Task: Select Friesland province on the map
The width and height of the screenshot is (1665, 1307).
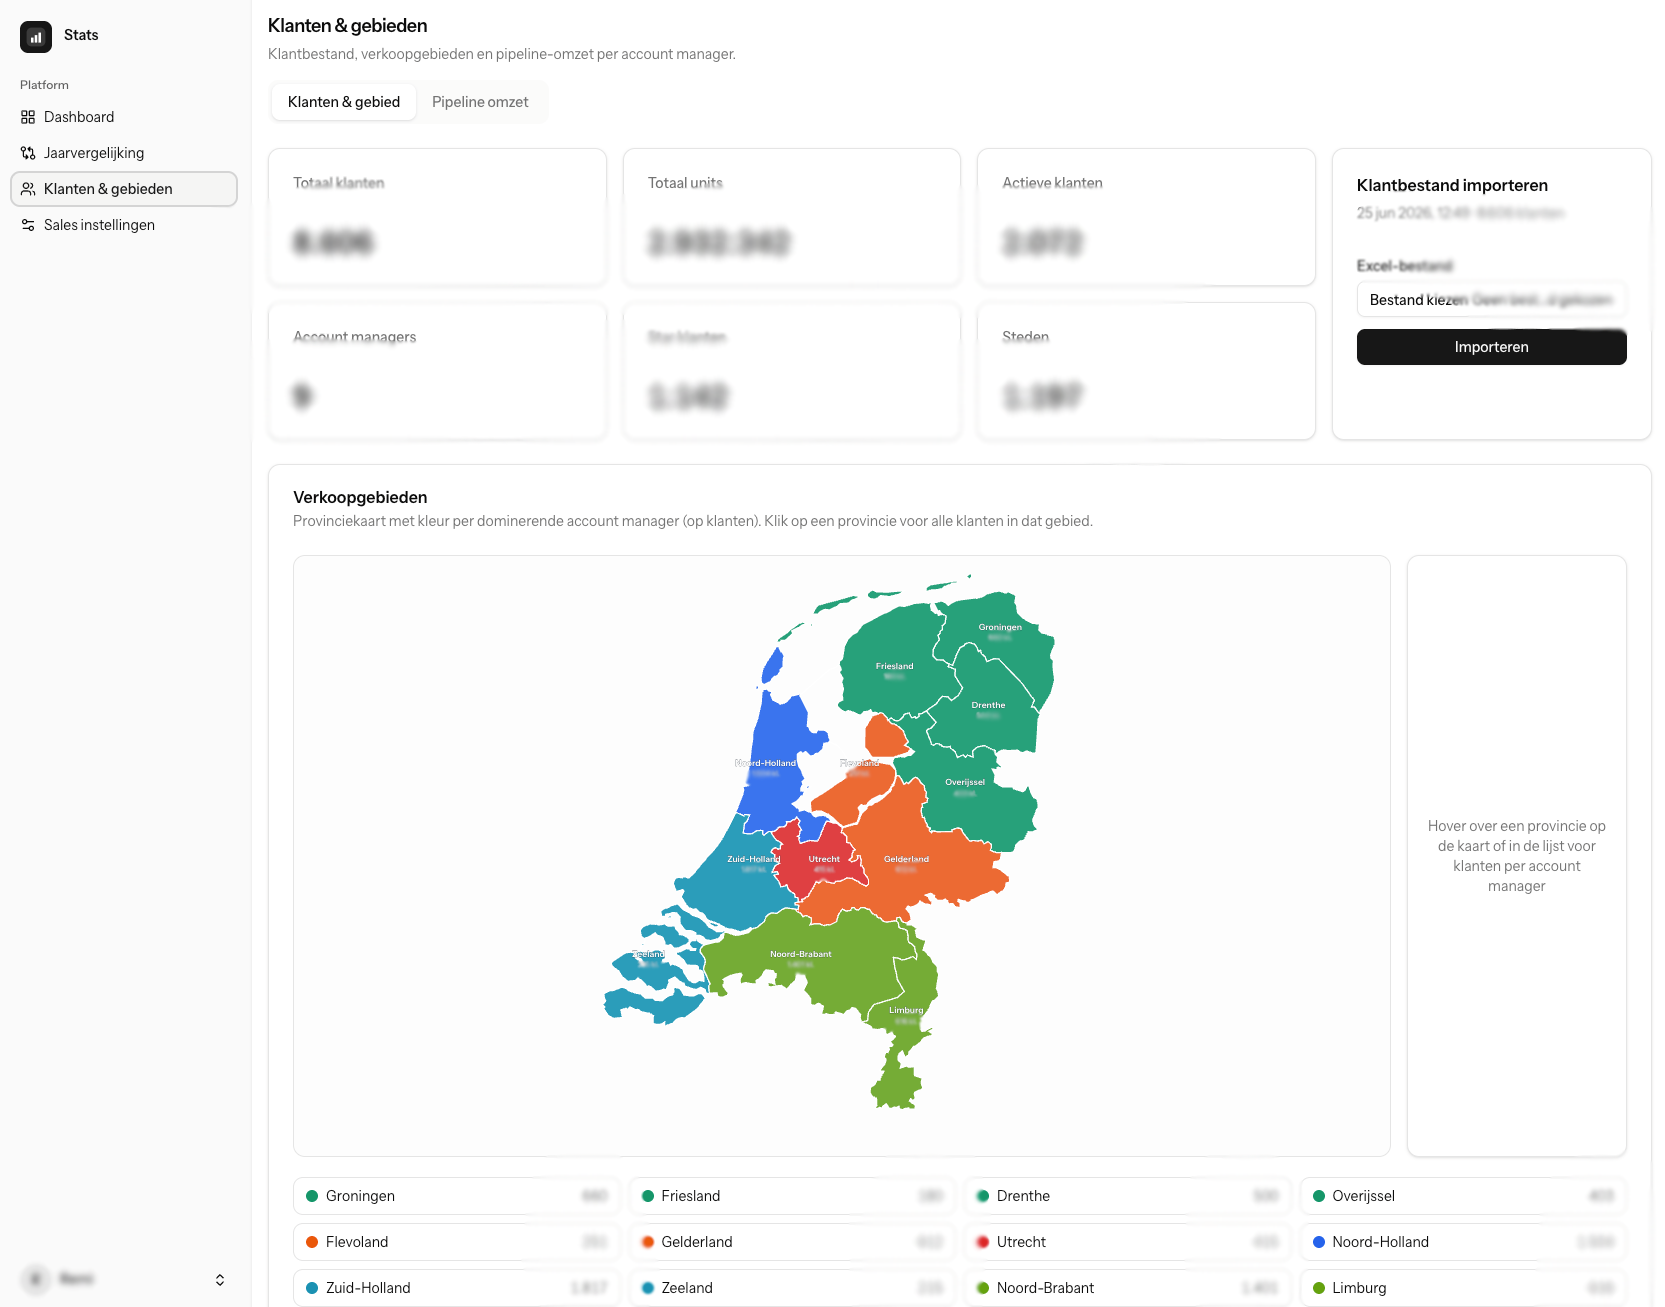Action: point(893,668)
